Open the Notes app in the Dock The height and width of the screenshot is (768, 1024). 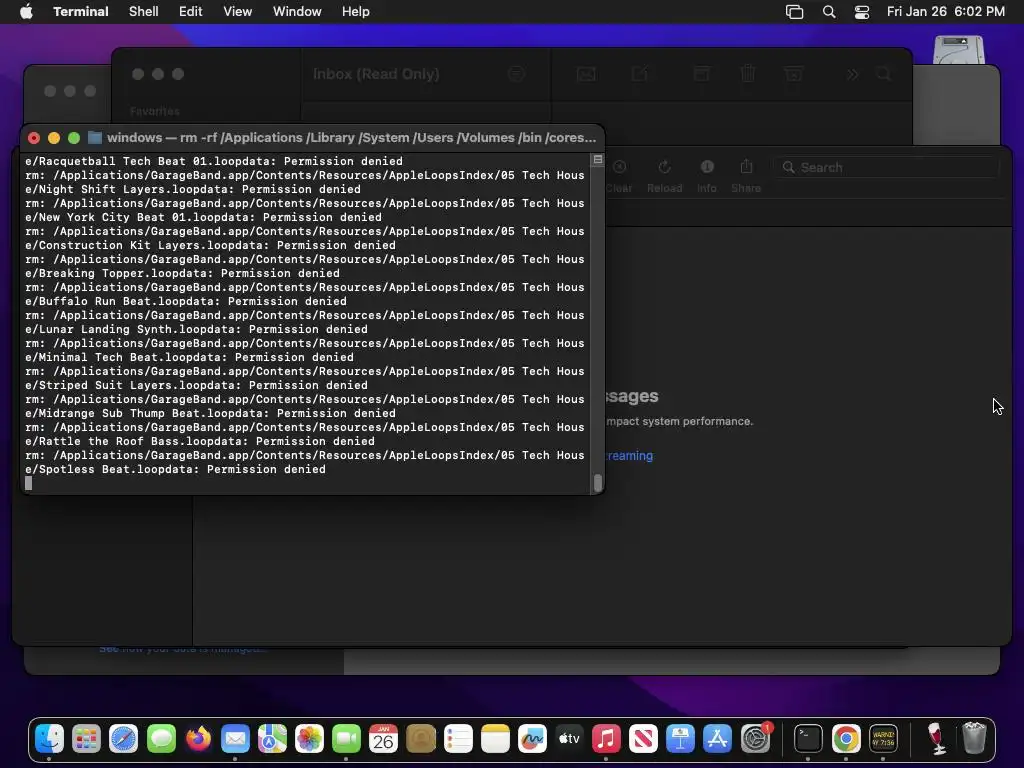(495, 739)
